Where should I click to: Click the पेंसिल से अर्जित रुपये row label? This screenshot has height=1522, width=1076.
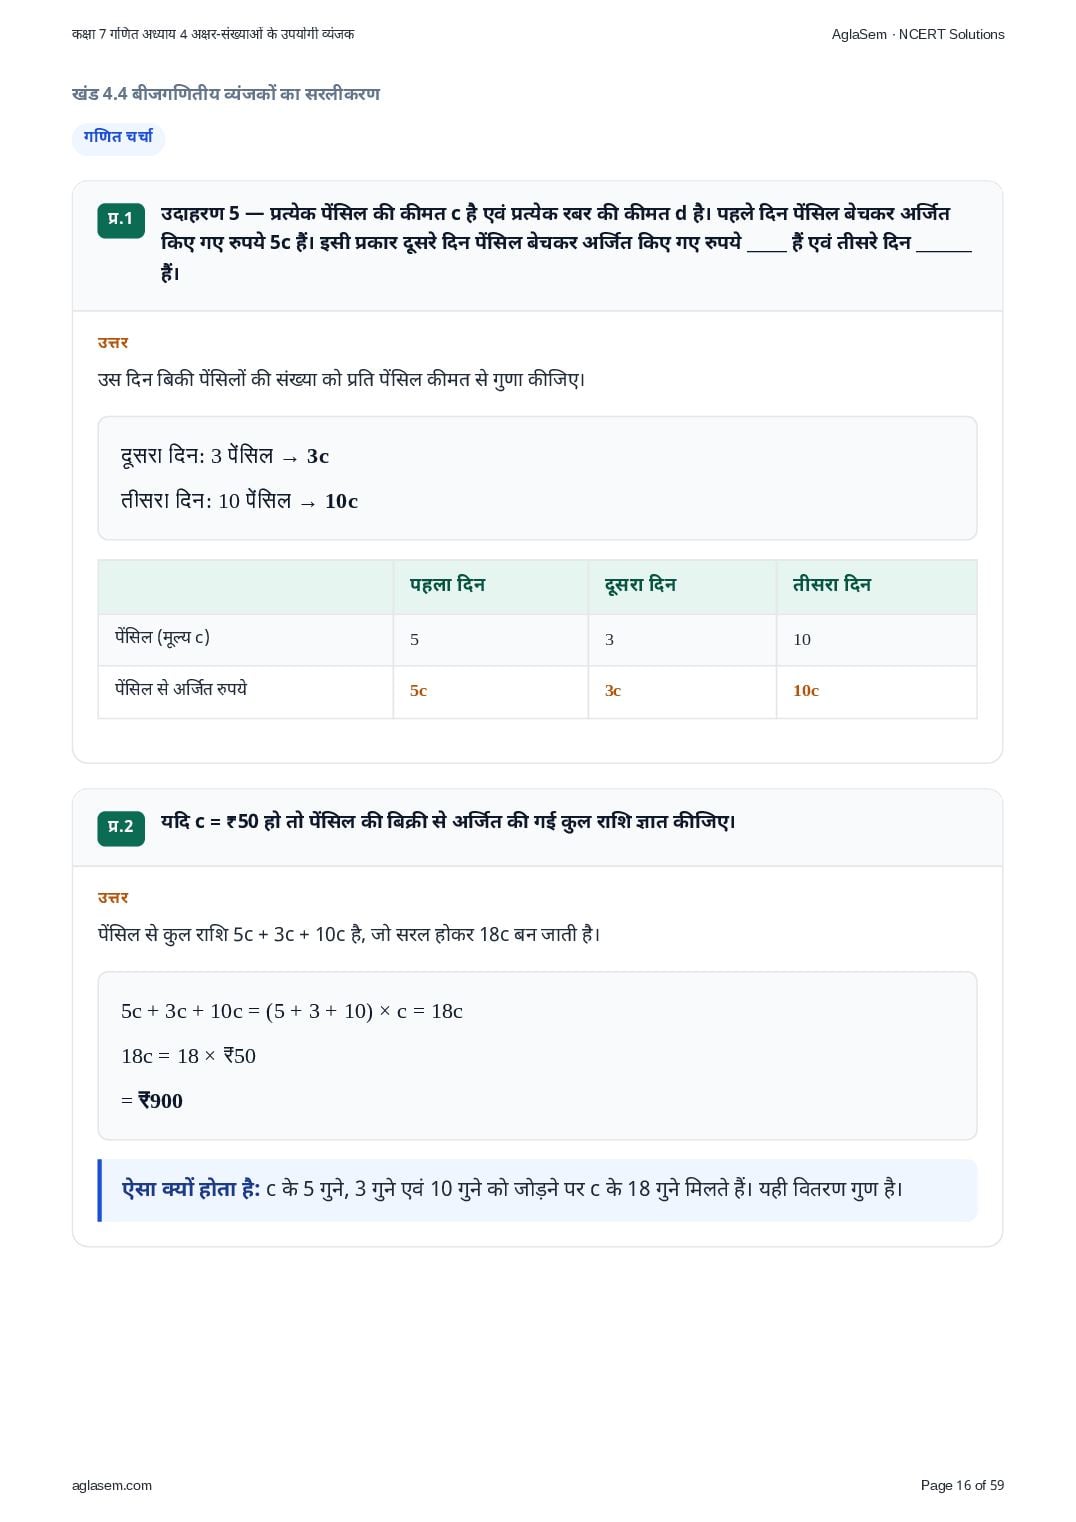(x=181, y=690)
